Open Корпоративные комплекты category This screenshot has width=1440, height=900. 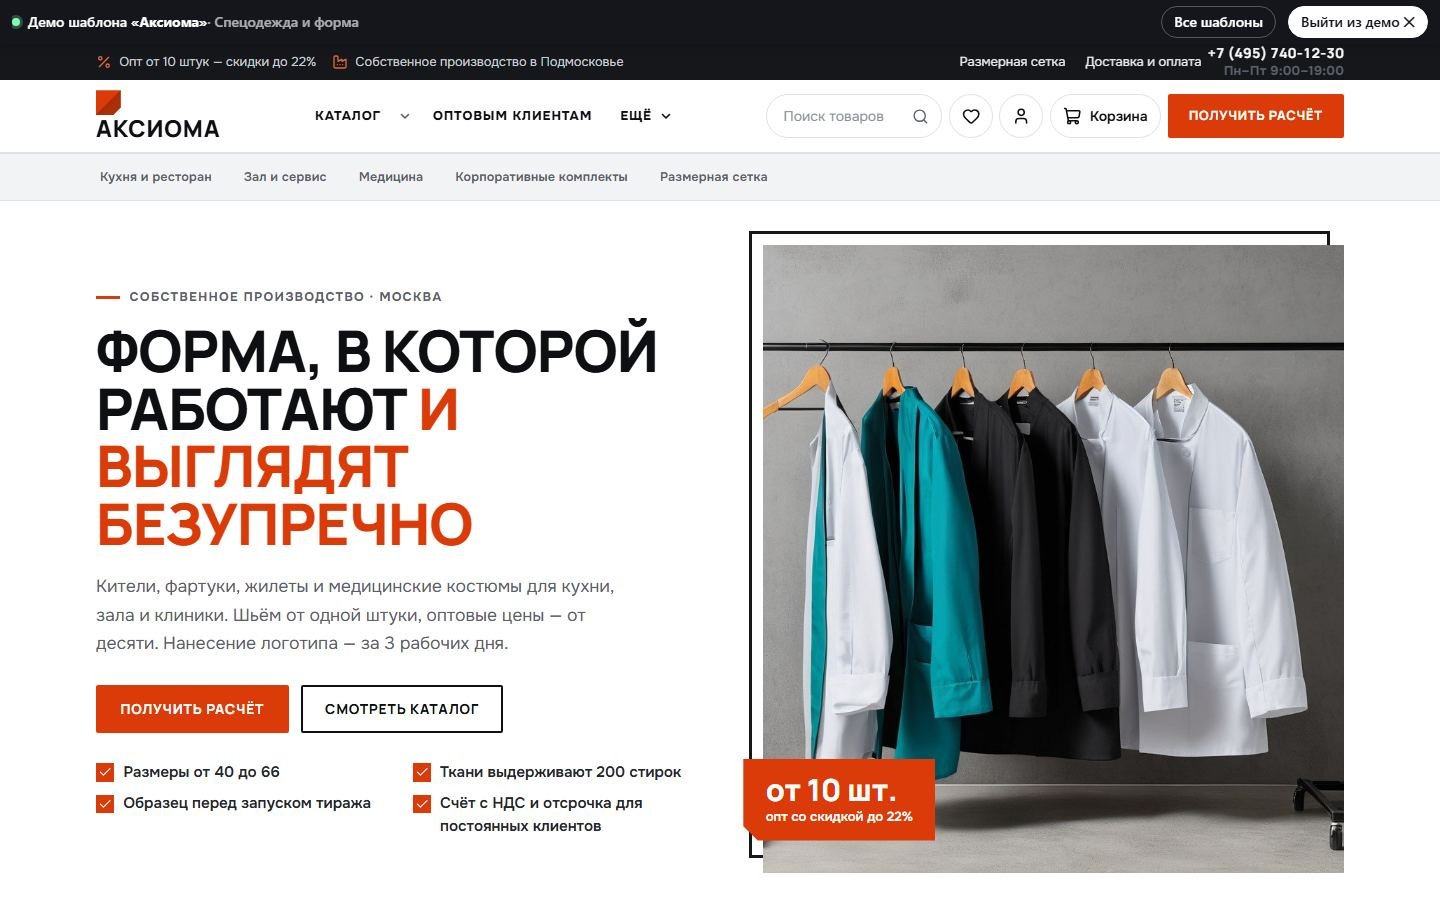[x=541, y=177]
